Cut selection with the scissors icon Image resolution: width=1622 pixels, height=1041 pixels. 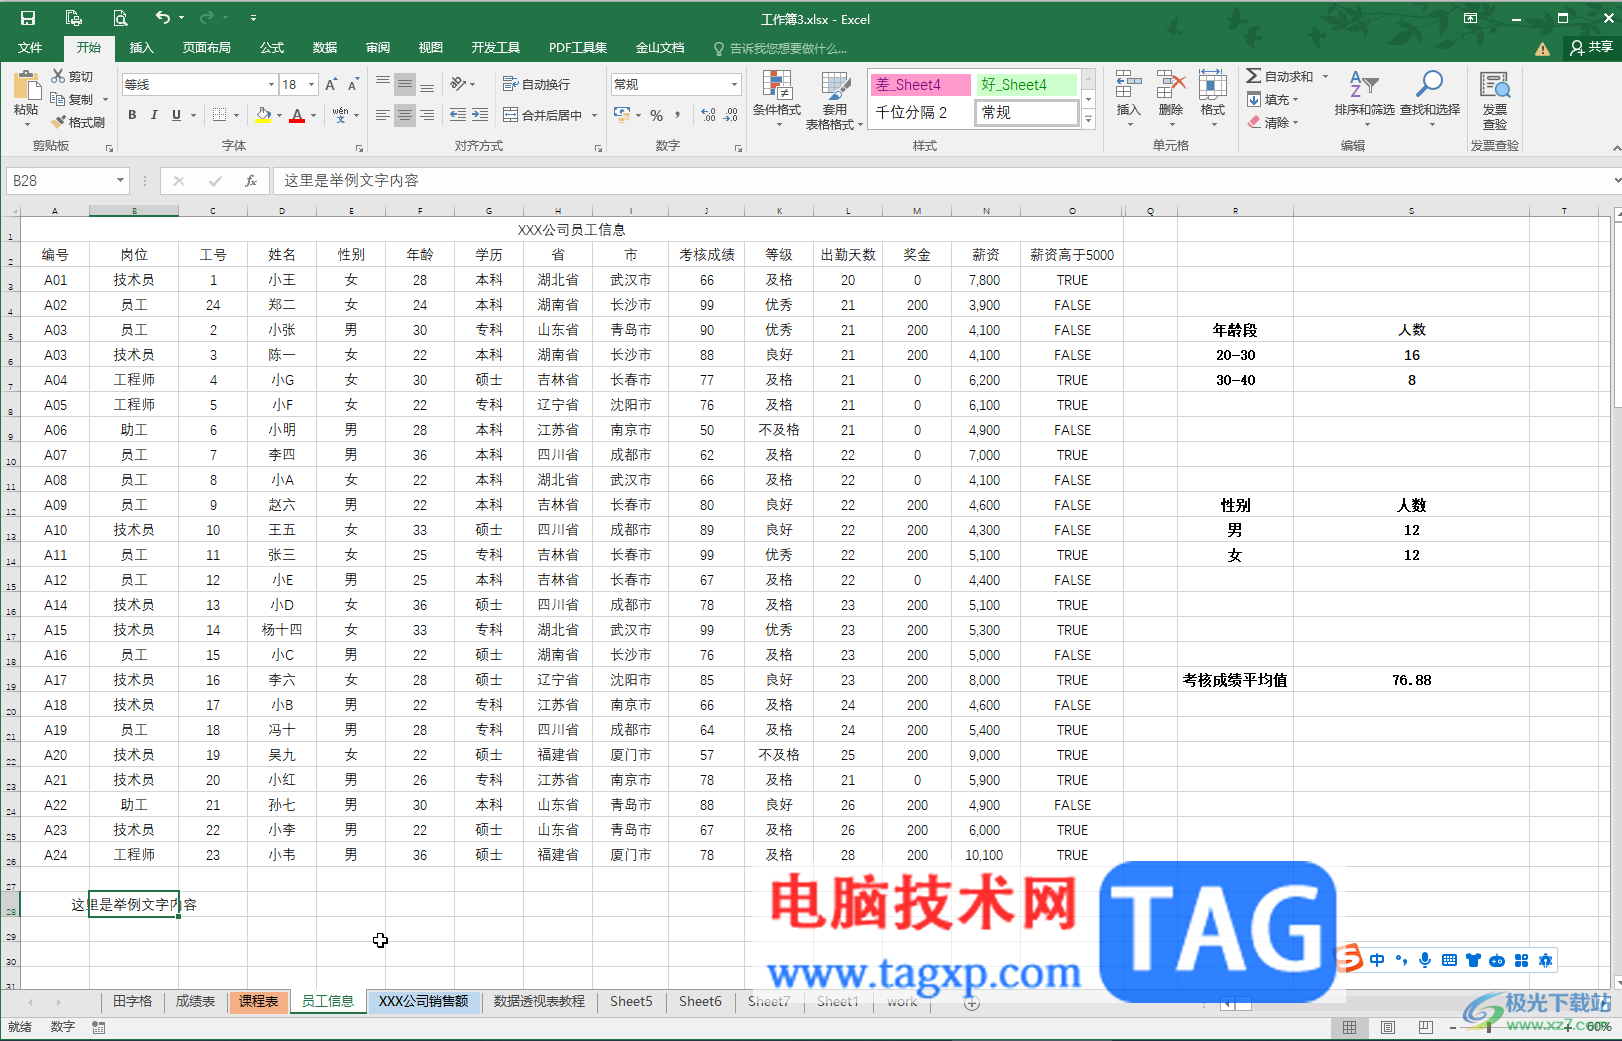(x=59, y=76)
